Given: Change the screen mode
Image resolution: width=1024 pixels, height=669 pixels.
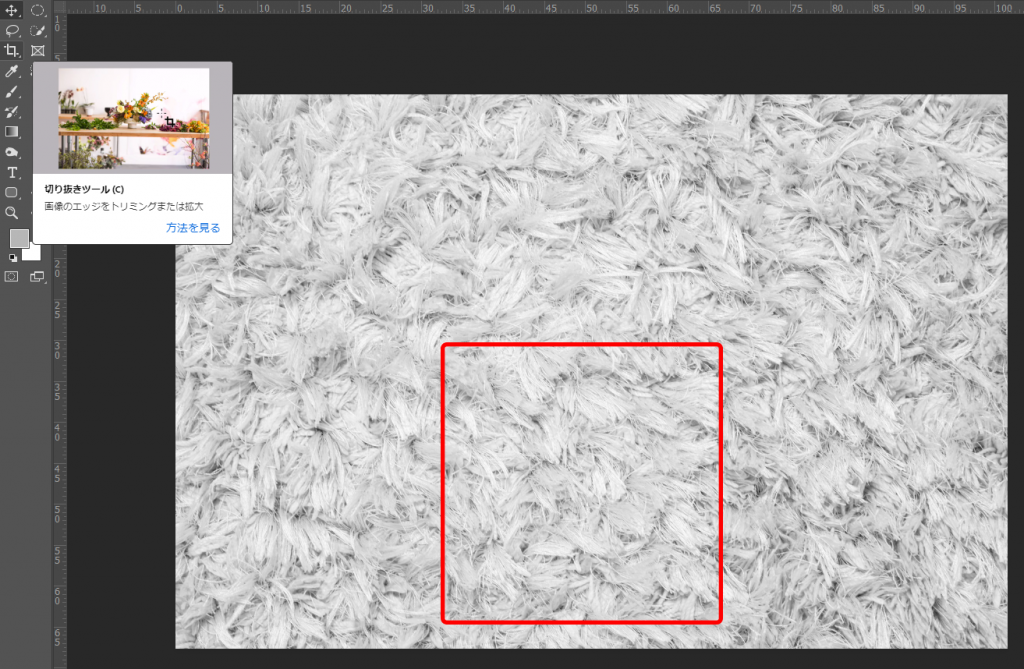Looking at the screenshot, I should pos(37,277).
